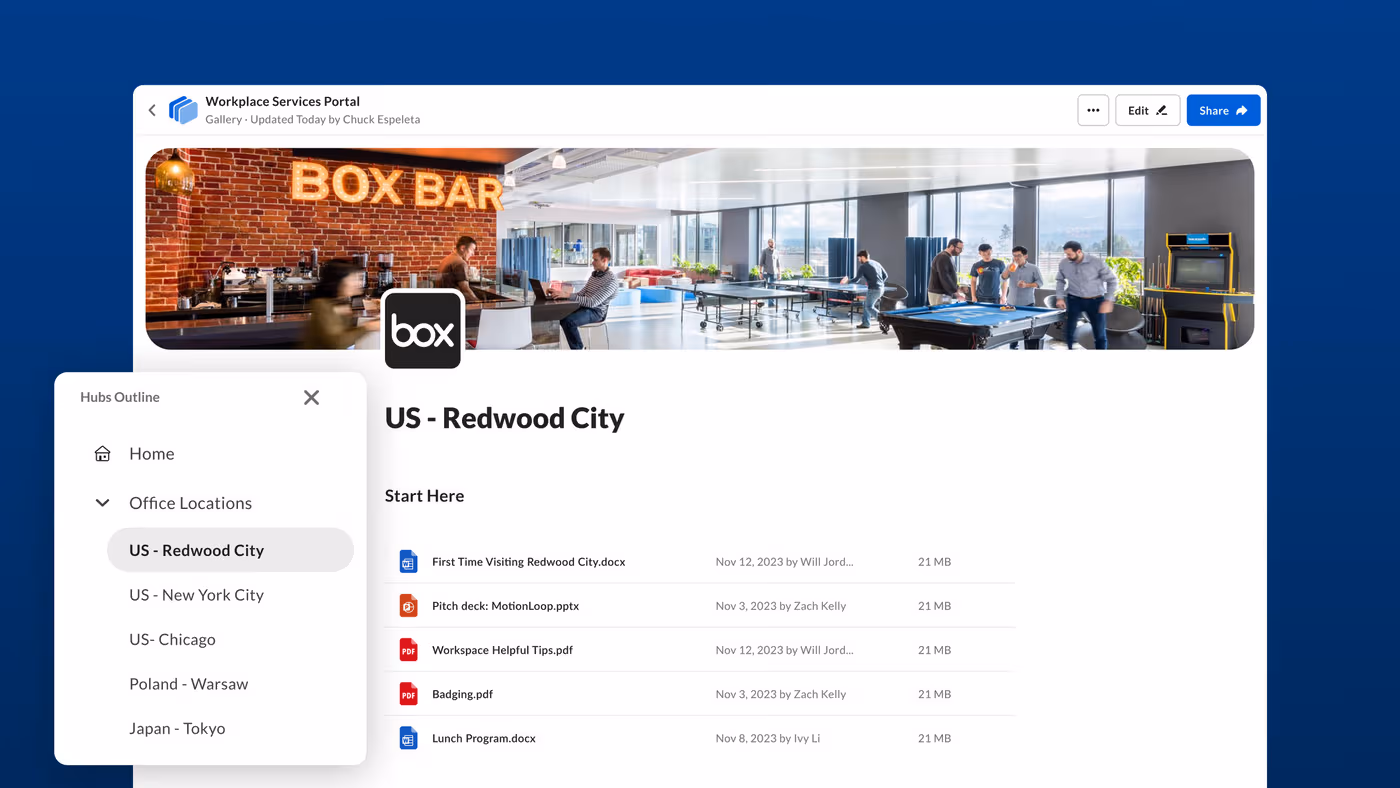The height and width of the screenshot is (788, 1400).
Task: Click the Edit button
Action: click(x=1147, y=110)
